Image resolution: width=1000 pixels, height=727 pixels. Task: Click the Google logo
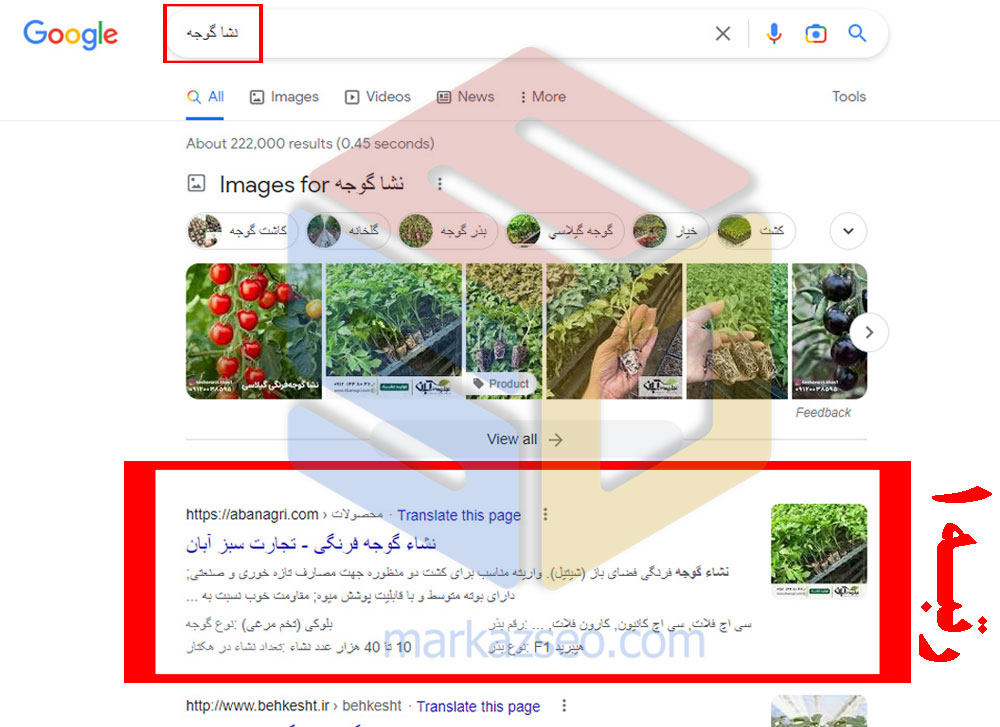(x=70, y=34)
